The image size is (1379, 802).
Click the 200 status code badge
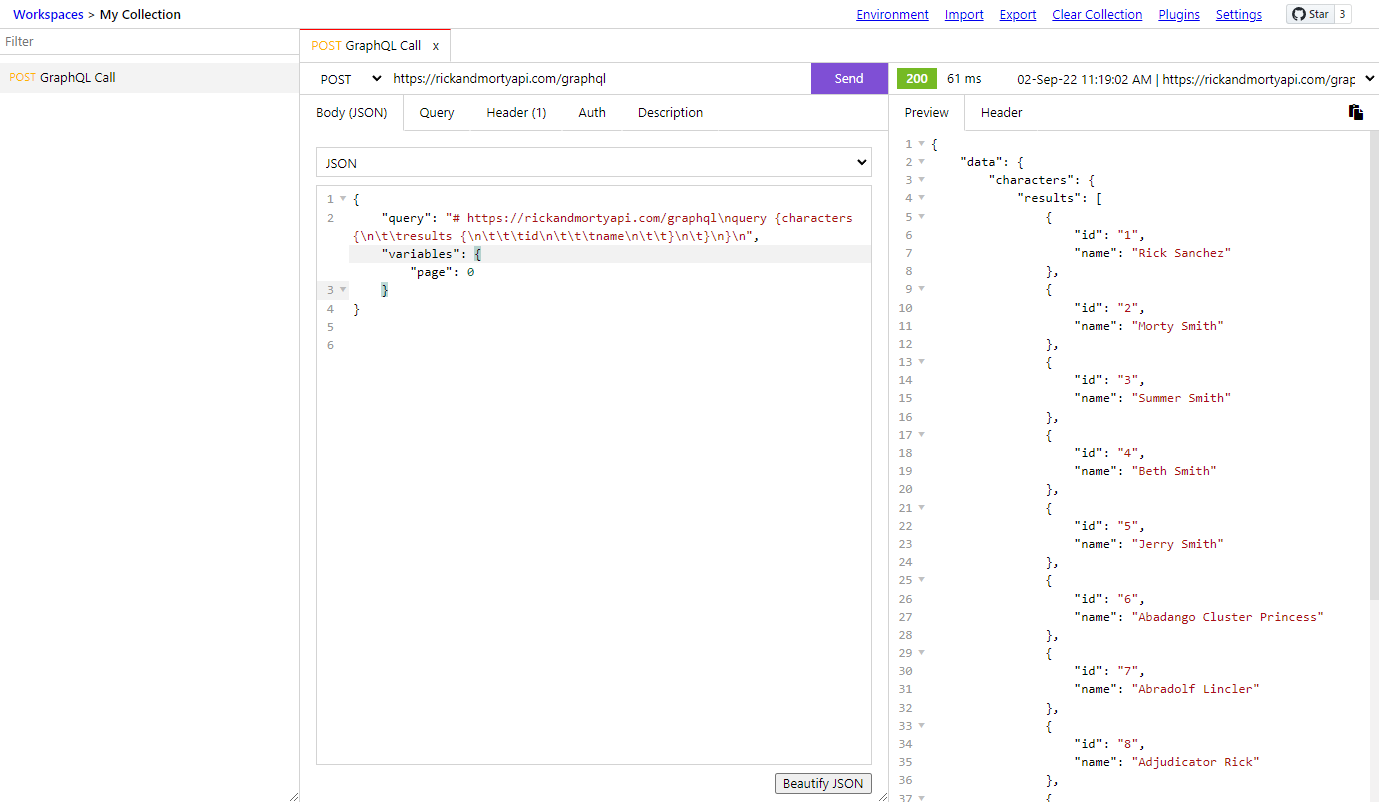[917, 79]
